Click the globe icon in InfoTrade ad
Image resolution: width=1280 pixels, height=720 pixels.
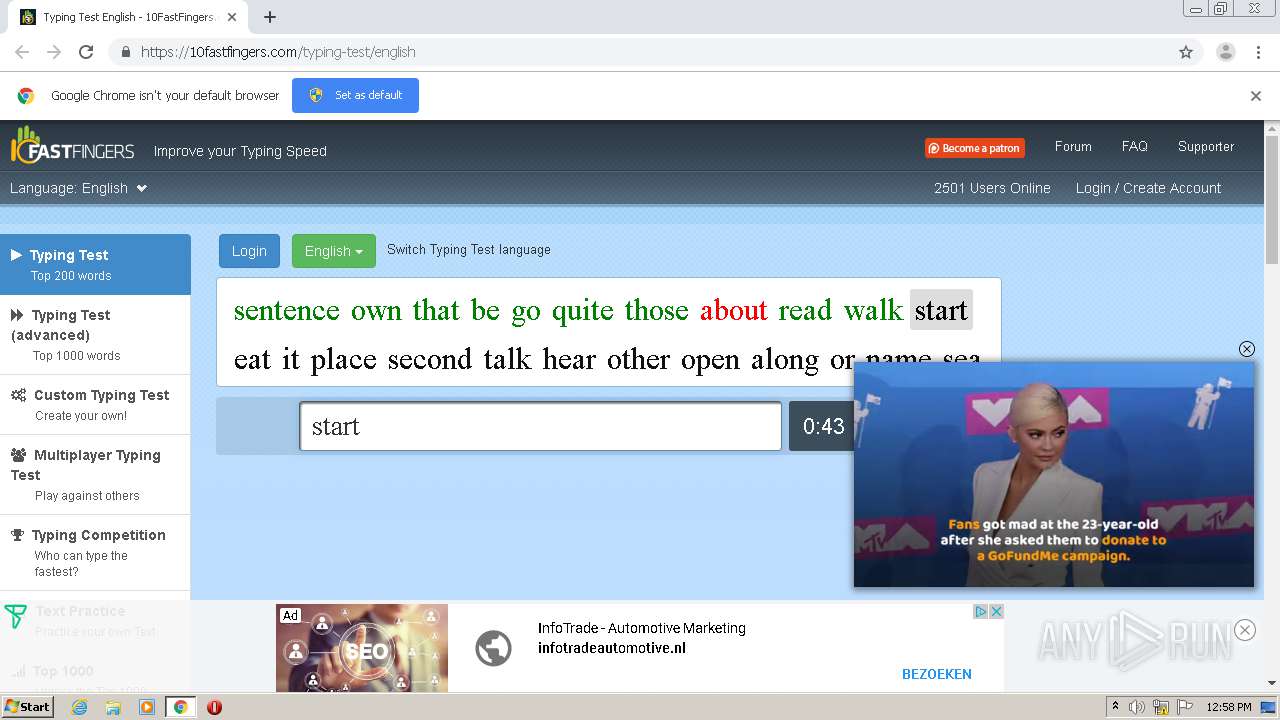pos(493,648)
